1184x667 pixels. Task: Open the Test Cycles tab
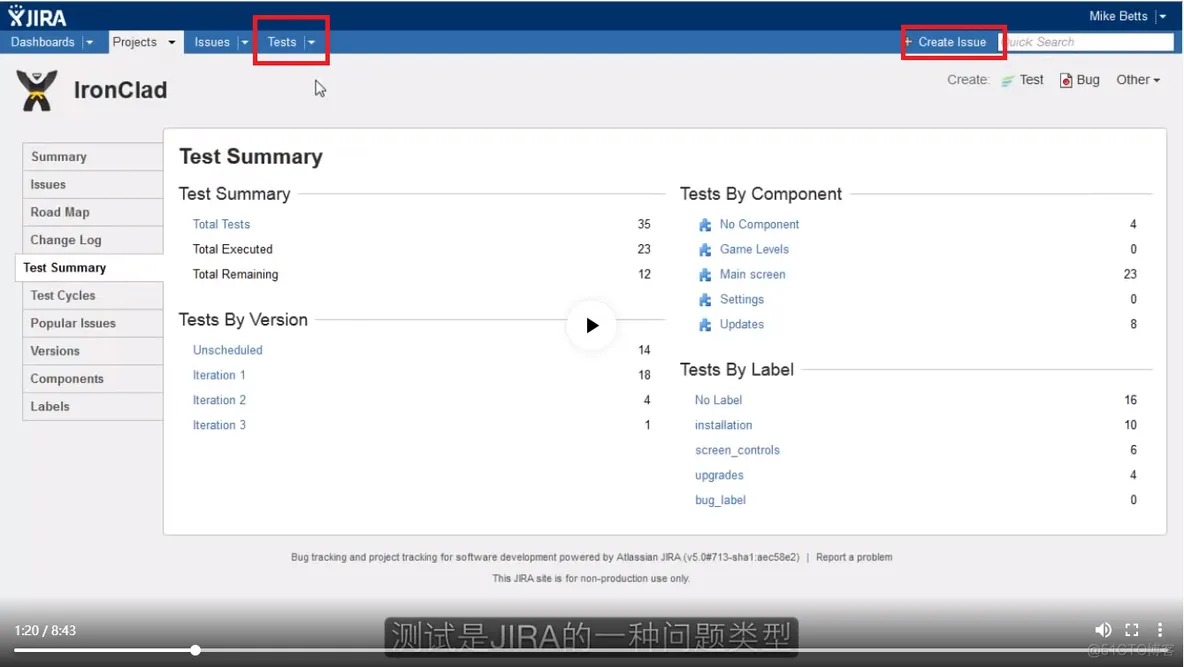click(93, 295)
